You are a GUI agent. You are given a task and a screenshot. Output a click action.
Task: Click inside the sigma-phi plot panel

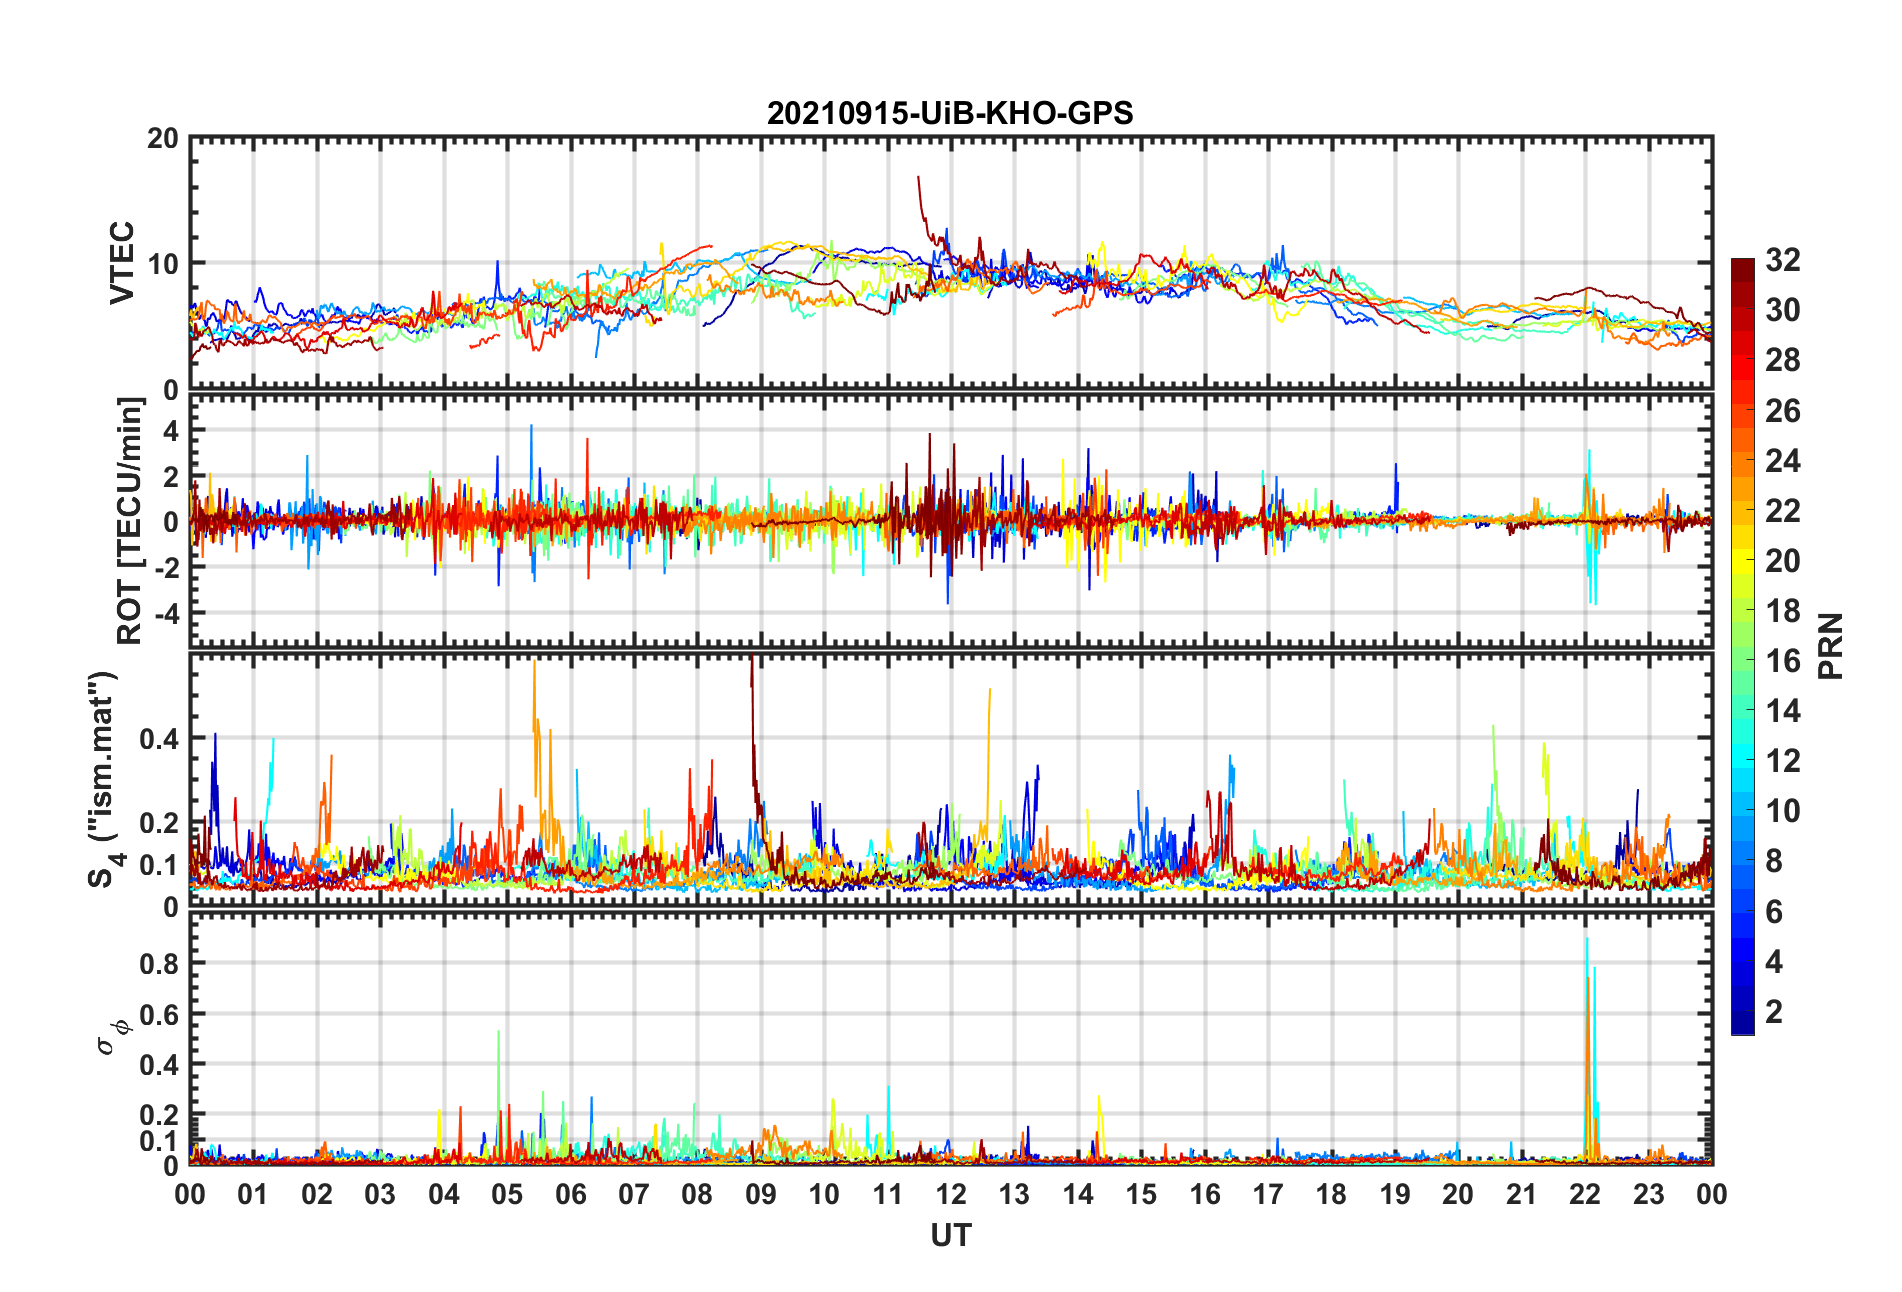[951, 1039]
